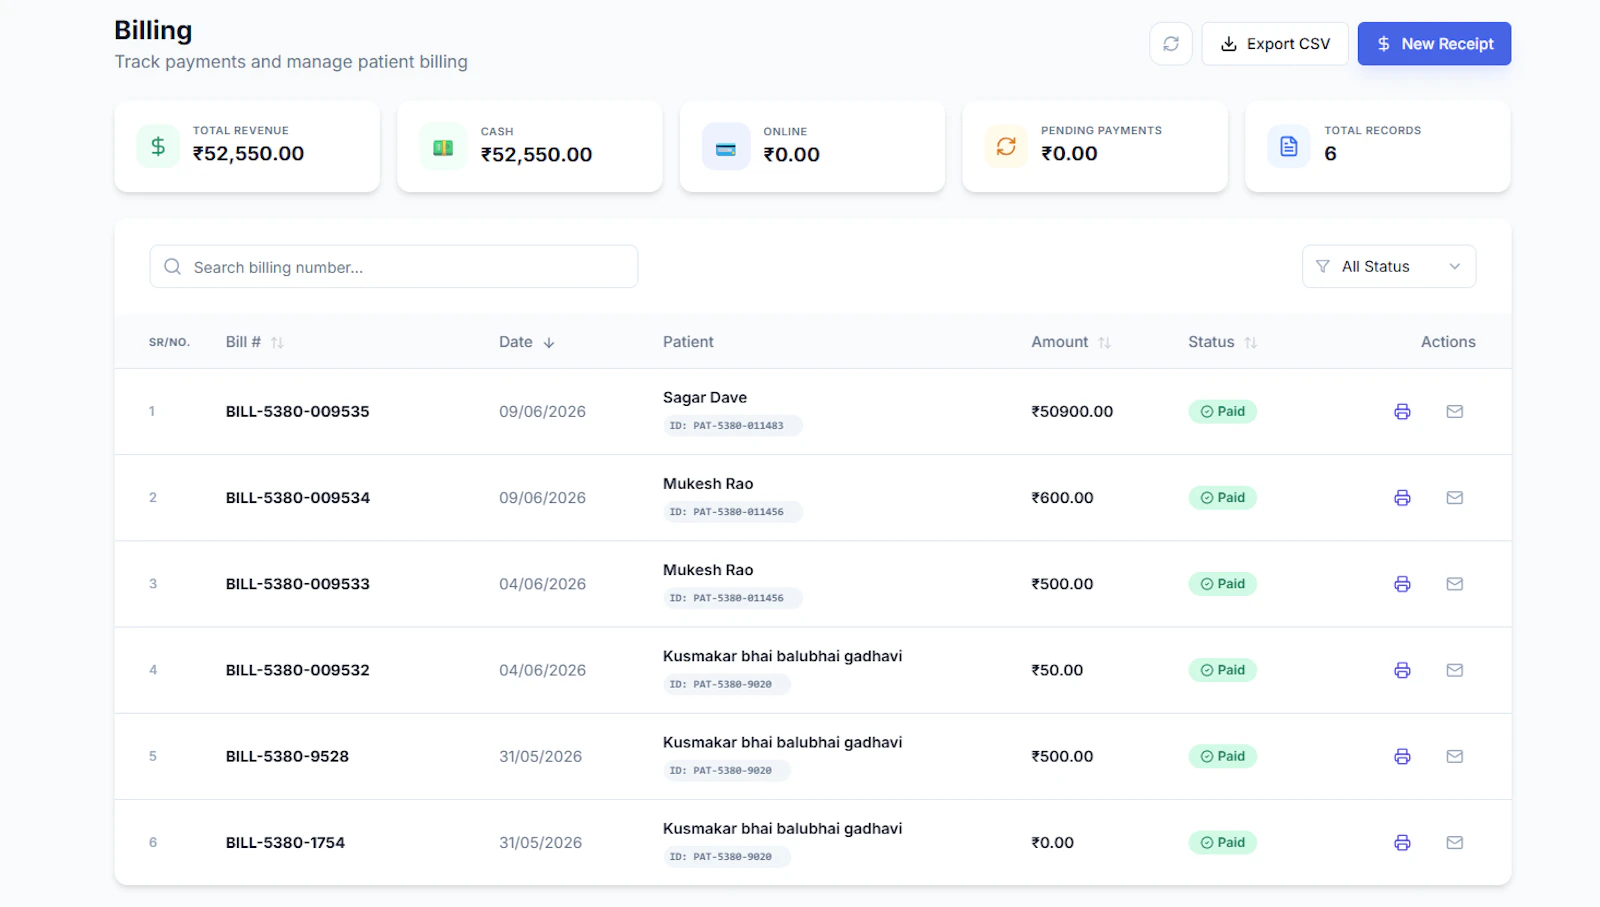Click Kusmakar bhai in BILL-5380-1754 row
Screen dimensions: 1600x907
pyautogui.click(x=782, y=829)
